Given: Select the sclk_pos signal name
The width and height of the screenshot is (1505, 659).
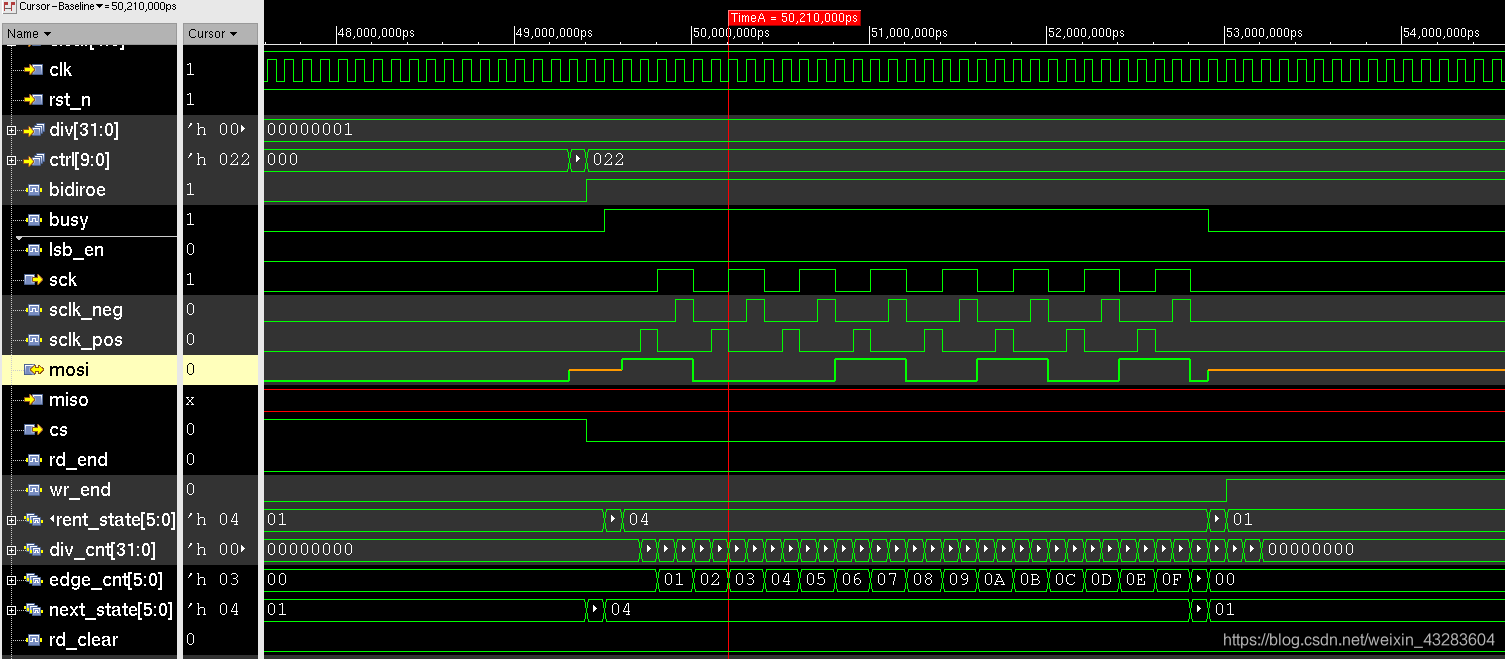Looking at the screenshot, I should click(86, 340).
